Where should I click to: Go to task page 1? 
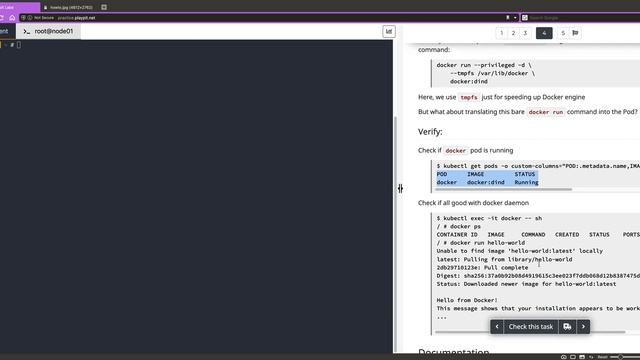tap(501, 33)
